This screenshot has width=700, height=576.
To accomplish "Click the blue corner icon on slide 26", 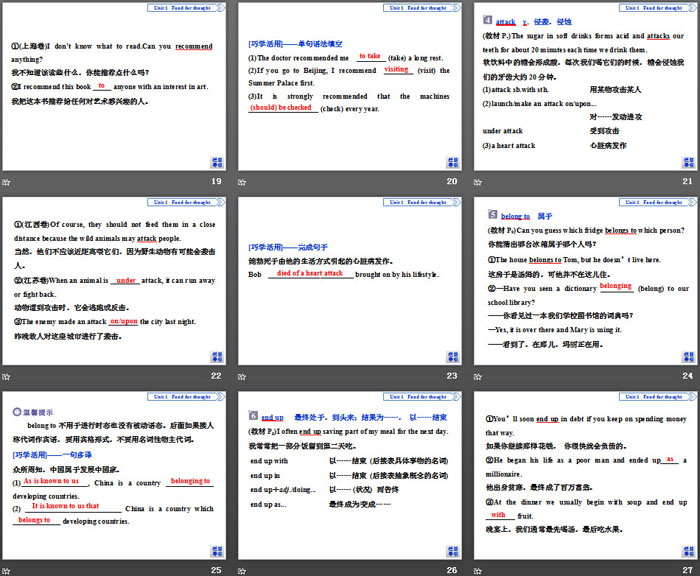I will tap(453, 551).
